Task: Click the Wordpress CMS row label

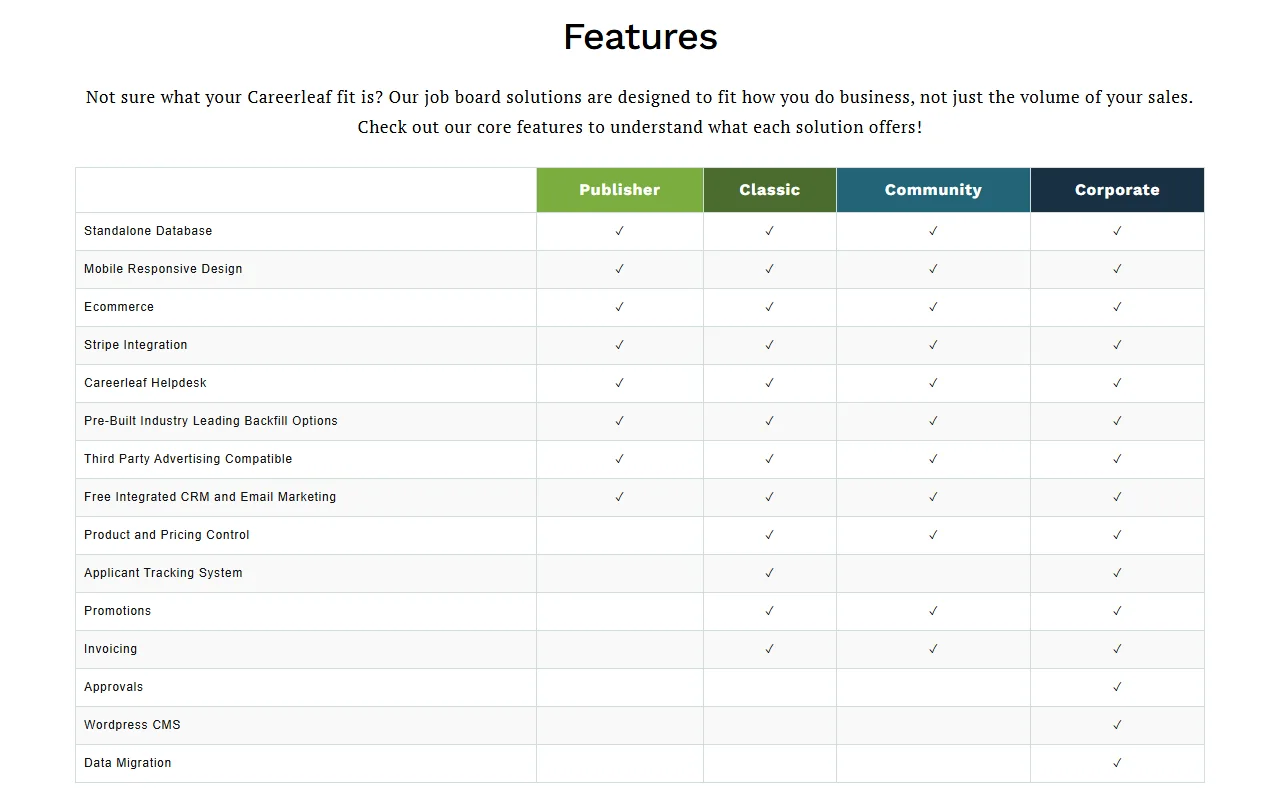Action: click(x=132, y=725)
